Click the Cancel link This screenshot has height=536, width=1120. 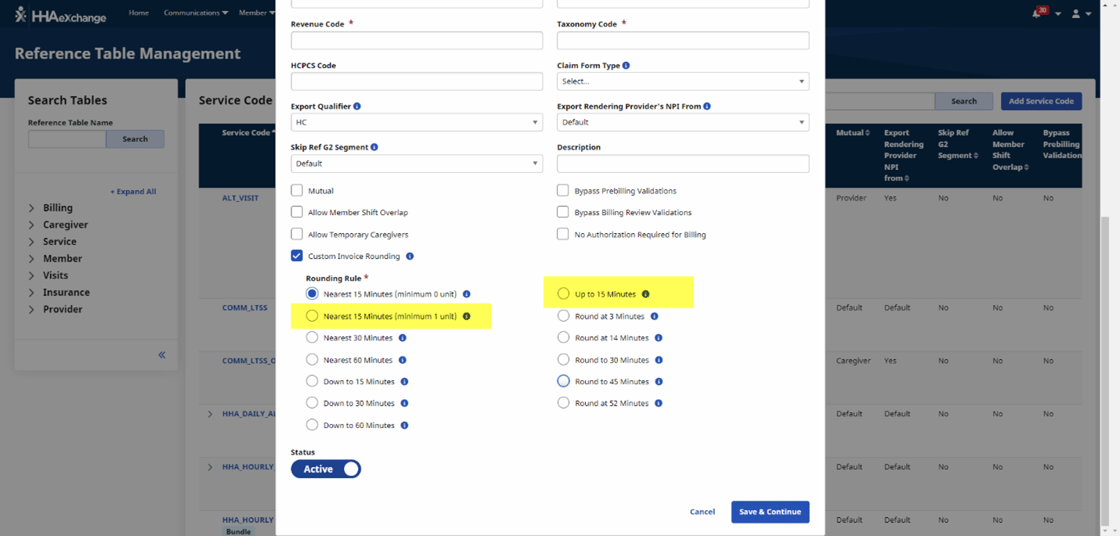pos(702,512)
